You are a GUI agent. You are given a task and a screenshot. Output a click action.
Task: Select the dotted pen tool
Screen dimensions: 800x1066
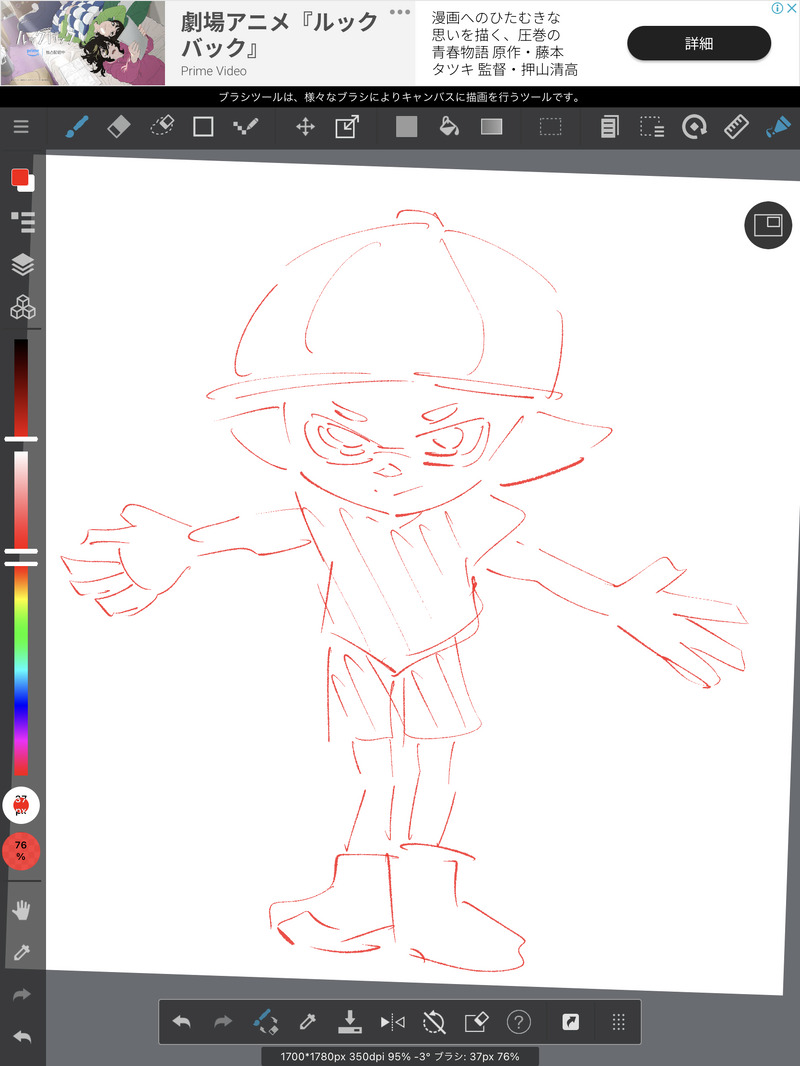coord(245,126)
